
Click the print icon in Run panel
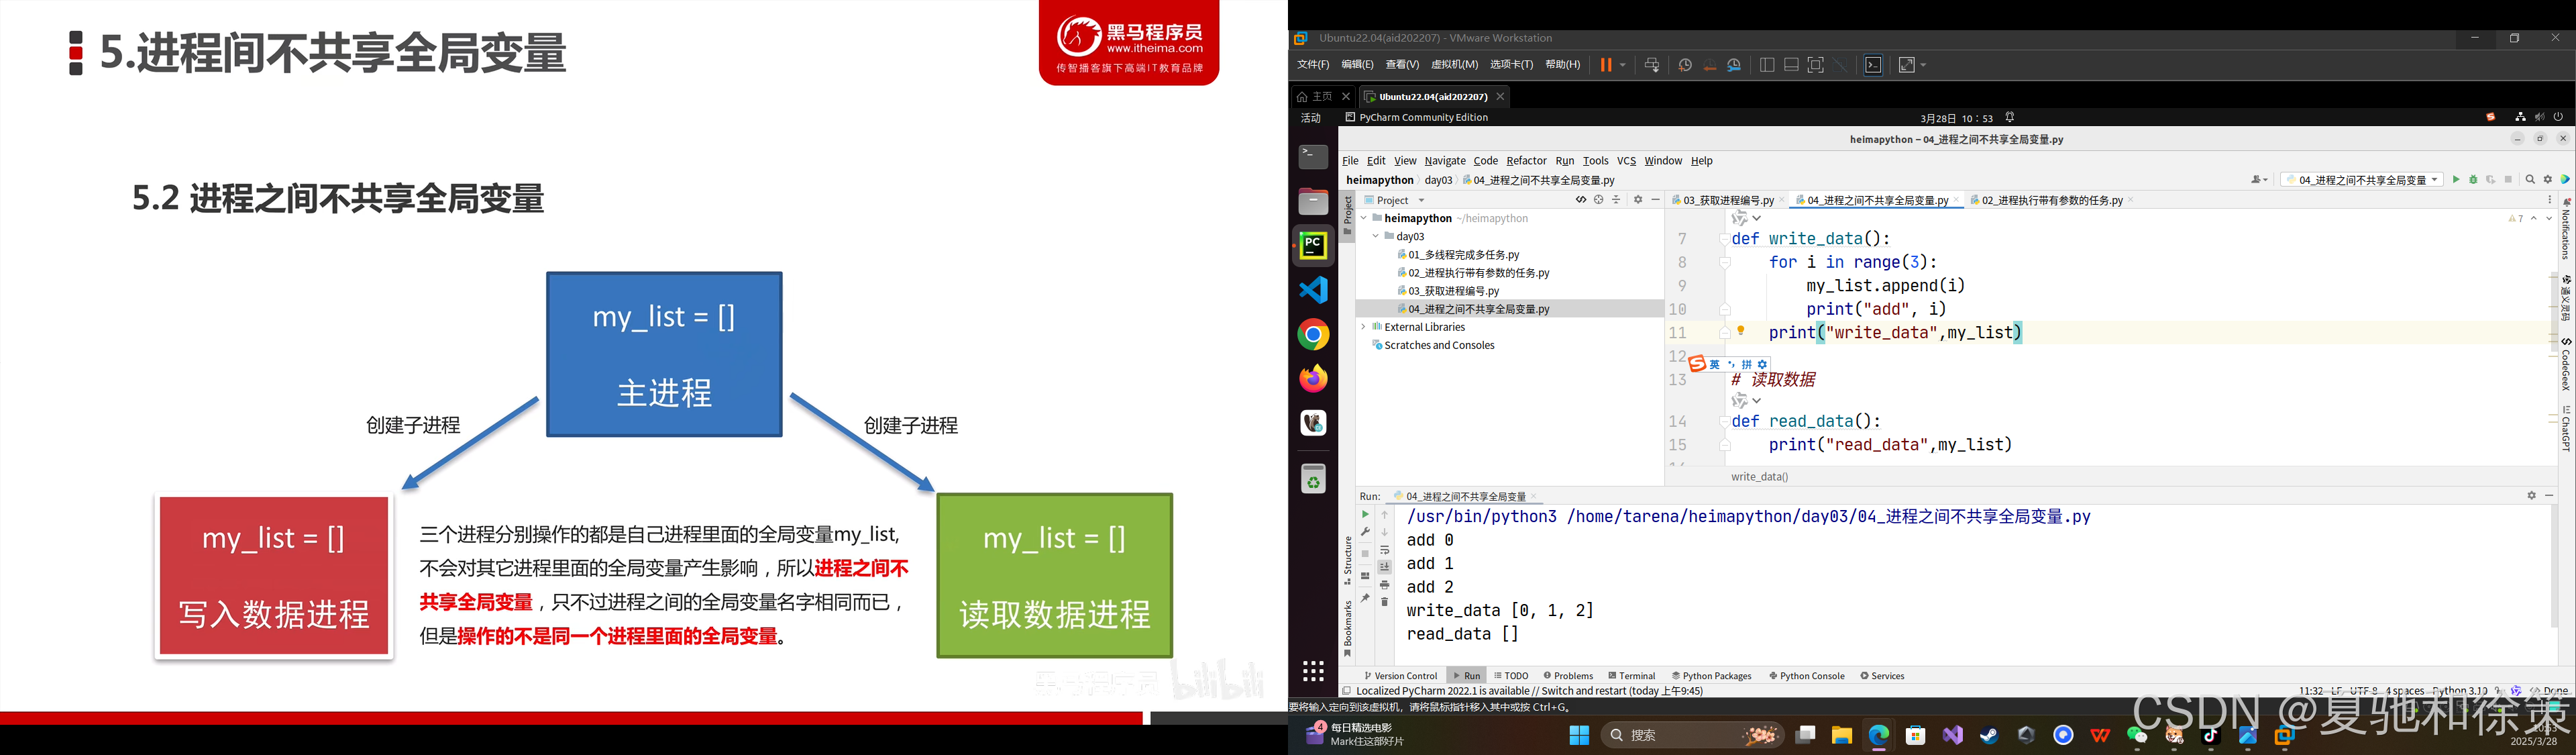click(x=1384, y=585)
